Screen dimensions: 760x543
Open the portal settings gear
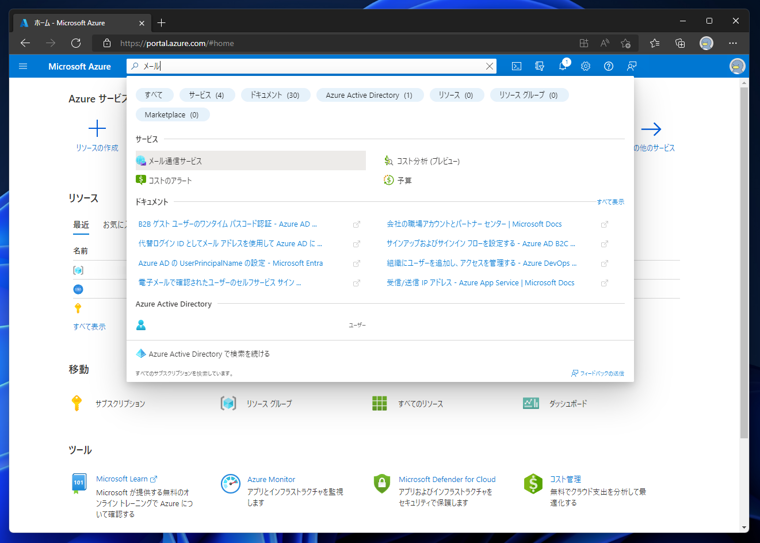pos(586,66)
